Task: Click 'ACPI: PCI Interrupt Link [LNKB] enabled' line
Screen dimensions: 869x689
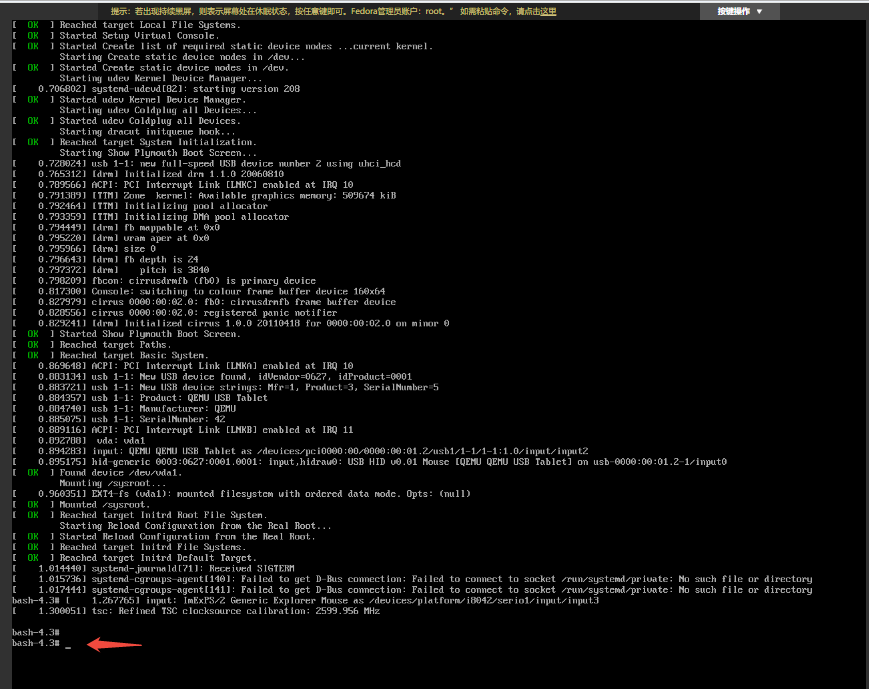Action: pos(183,430)
